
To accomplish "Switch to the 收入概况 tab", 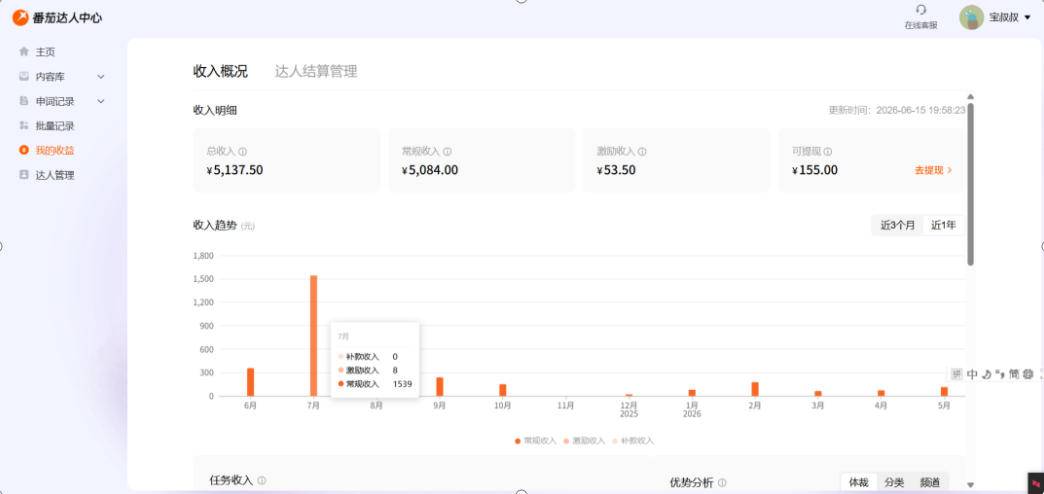I will (220, 72).
